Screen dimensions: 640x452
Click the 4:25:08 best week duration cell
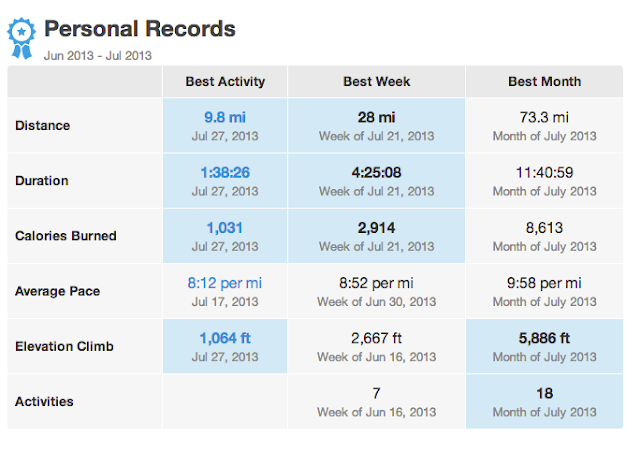coord(377,172)
